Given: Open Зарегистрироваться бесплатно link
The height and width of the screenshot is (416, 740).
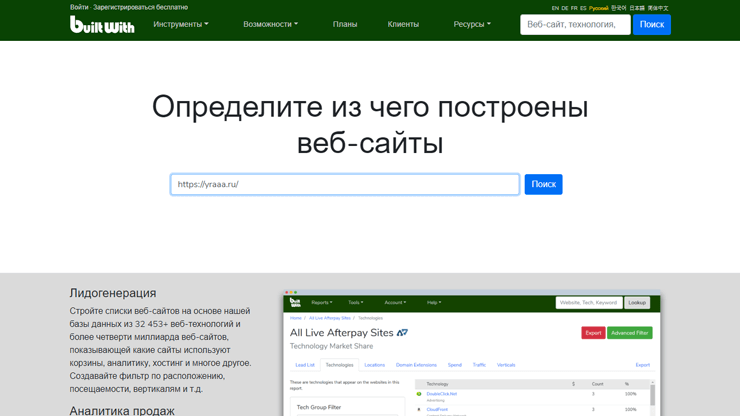Looking at the screenshot, I should click(140, 7).
